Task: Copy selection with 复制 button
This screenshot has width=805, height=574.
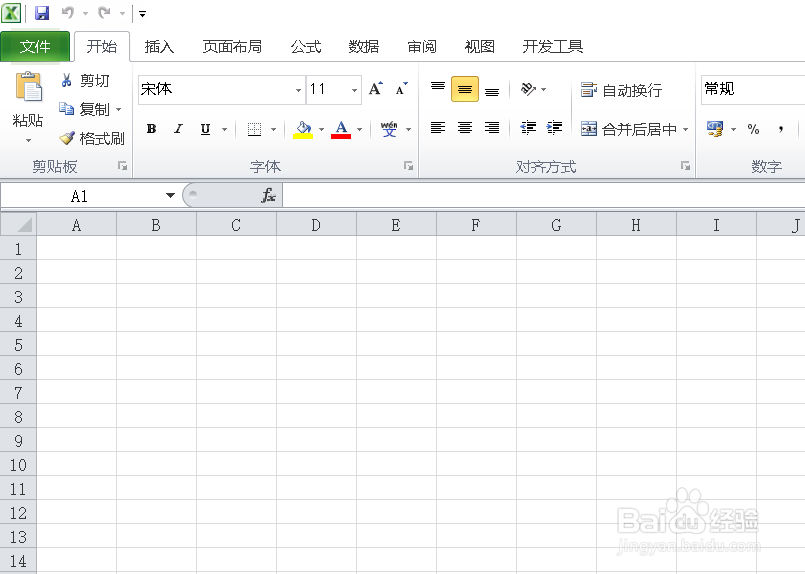Action: (x=84, y=109)
